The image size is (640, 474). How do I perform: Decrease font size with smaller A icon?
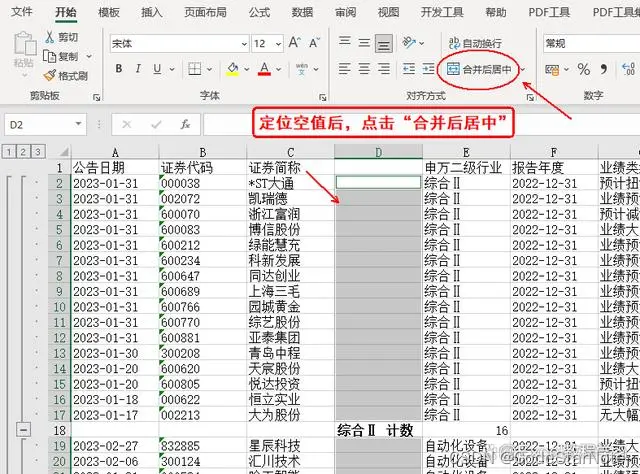coord(314,42)
